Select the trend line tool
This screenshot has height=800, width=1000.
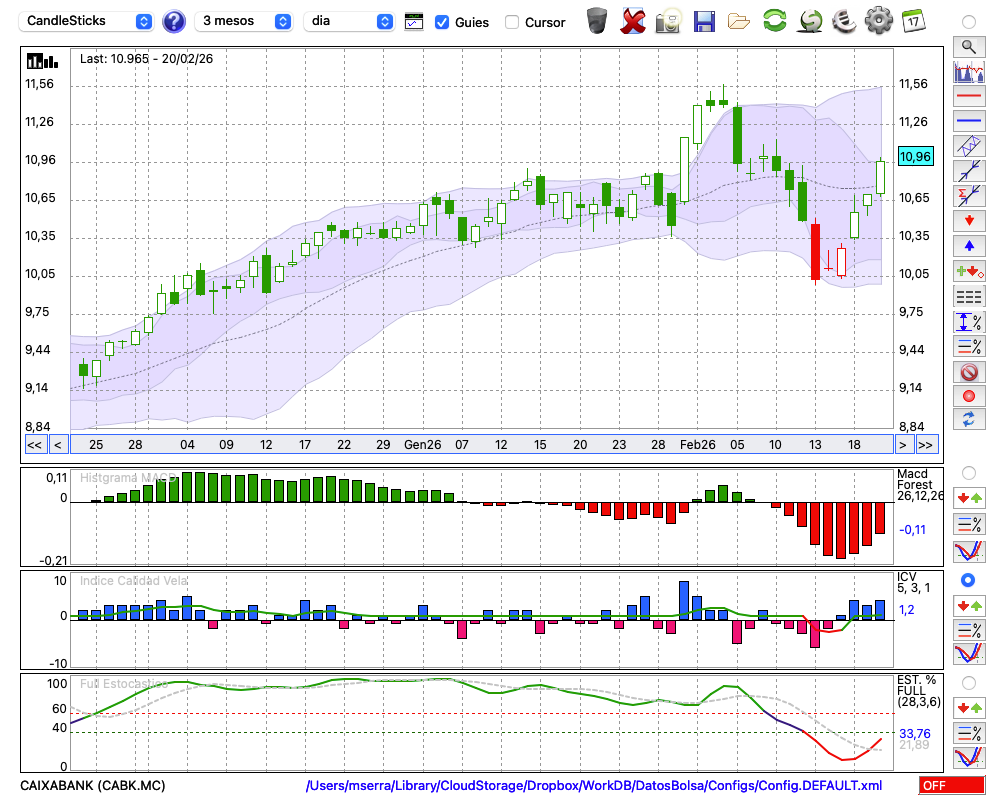[969, 171]
